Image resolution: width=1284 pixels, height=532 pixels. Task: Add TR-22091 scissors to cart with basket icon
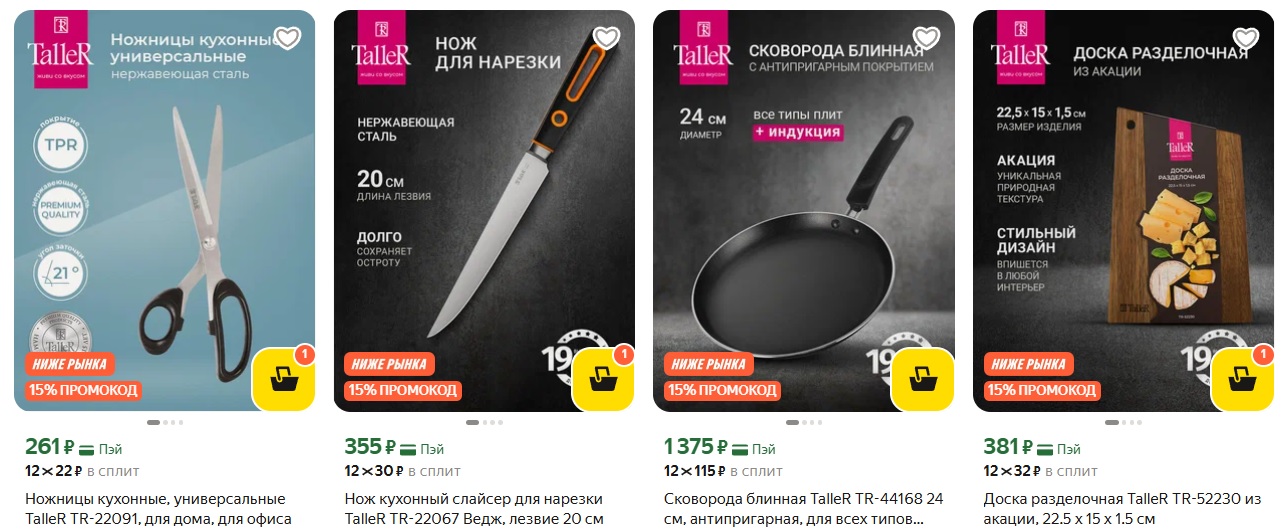(x=284, y=380)
